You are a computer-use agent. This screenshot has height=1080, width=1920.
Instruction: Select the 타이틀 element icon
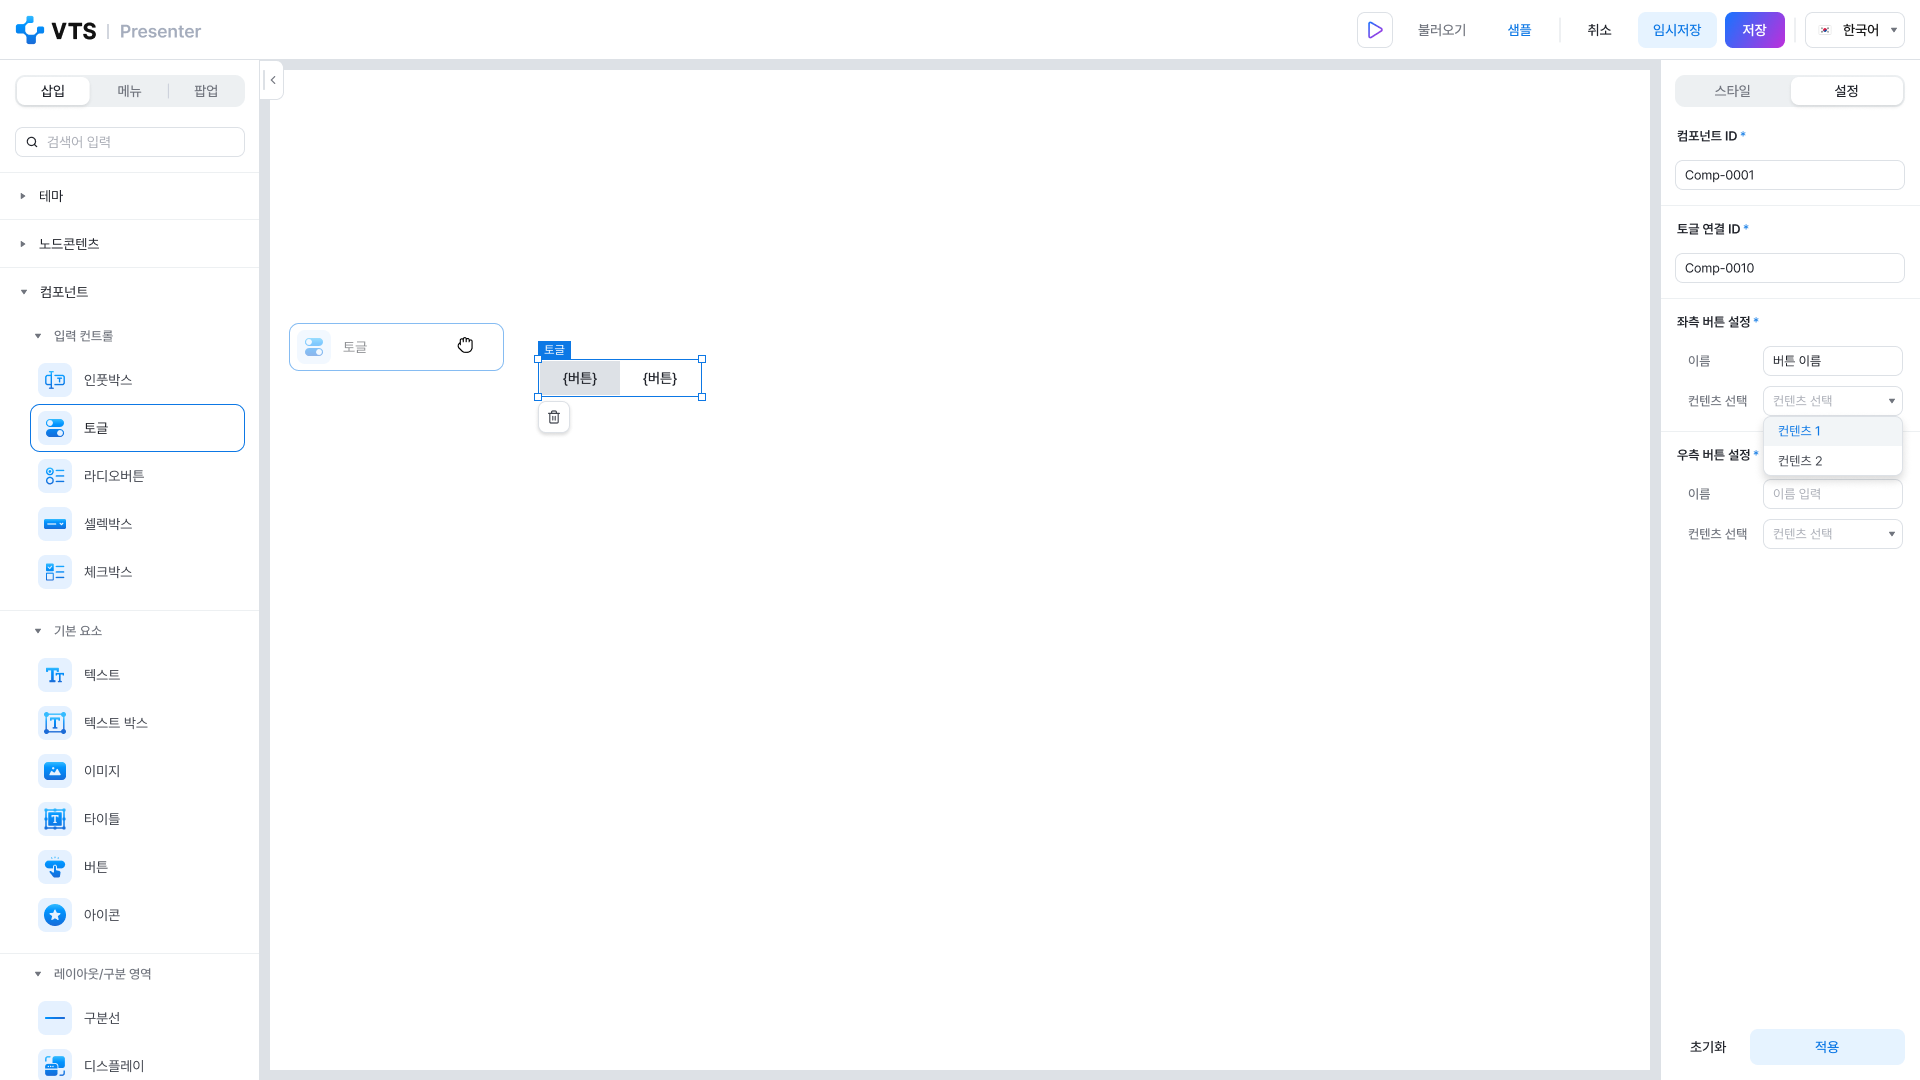[x=55, y=819]
